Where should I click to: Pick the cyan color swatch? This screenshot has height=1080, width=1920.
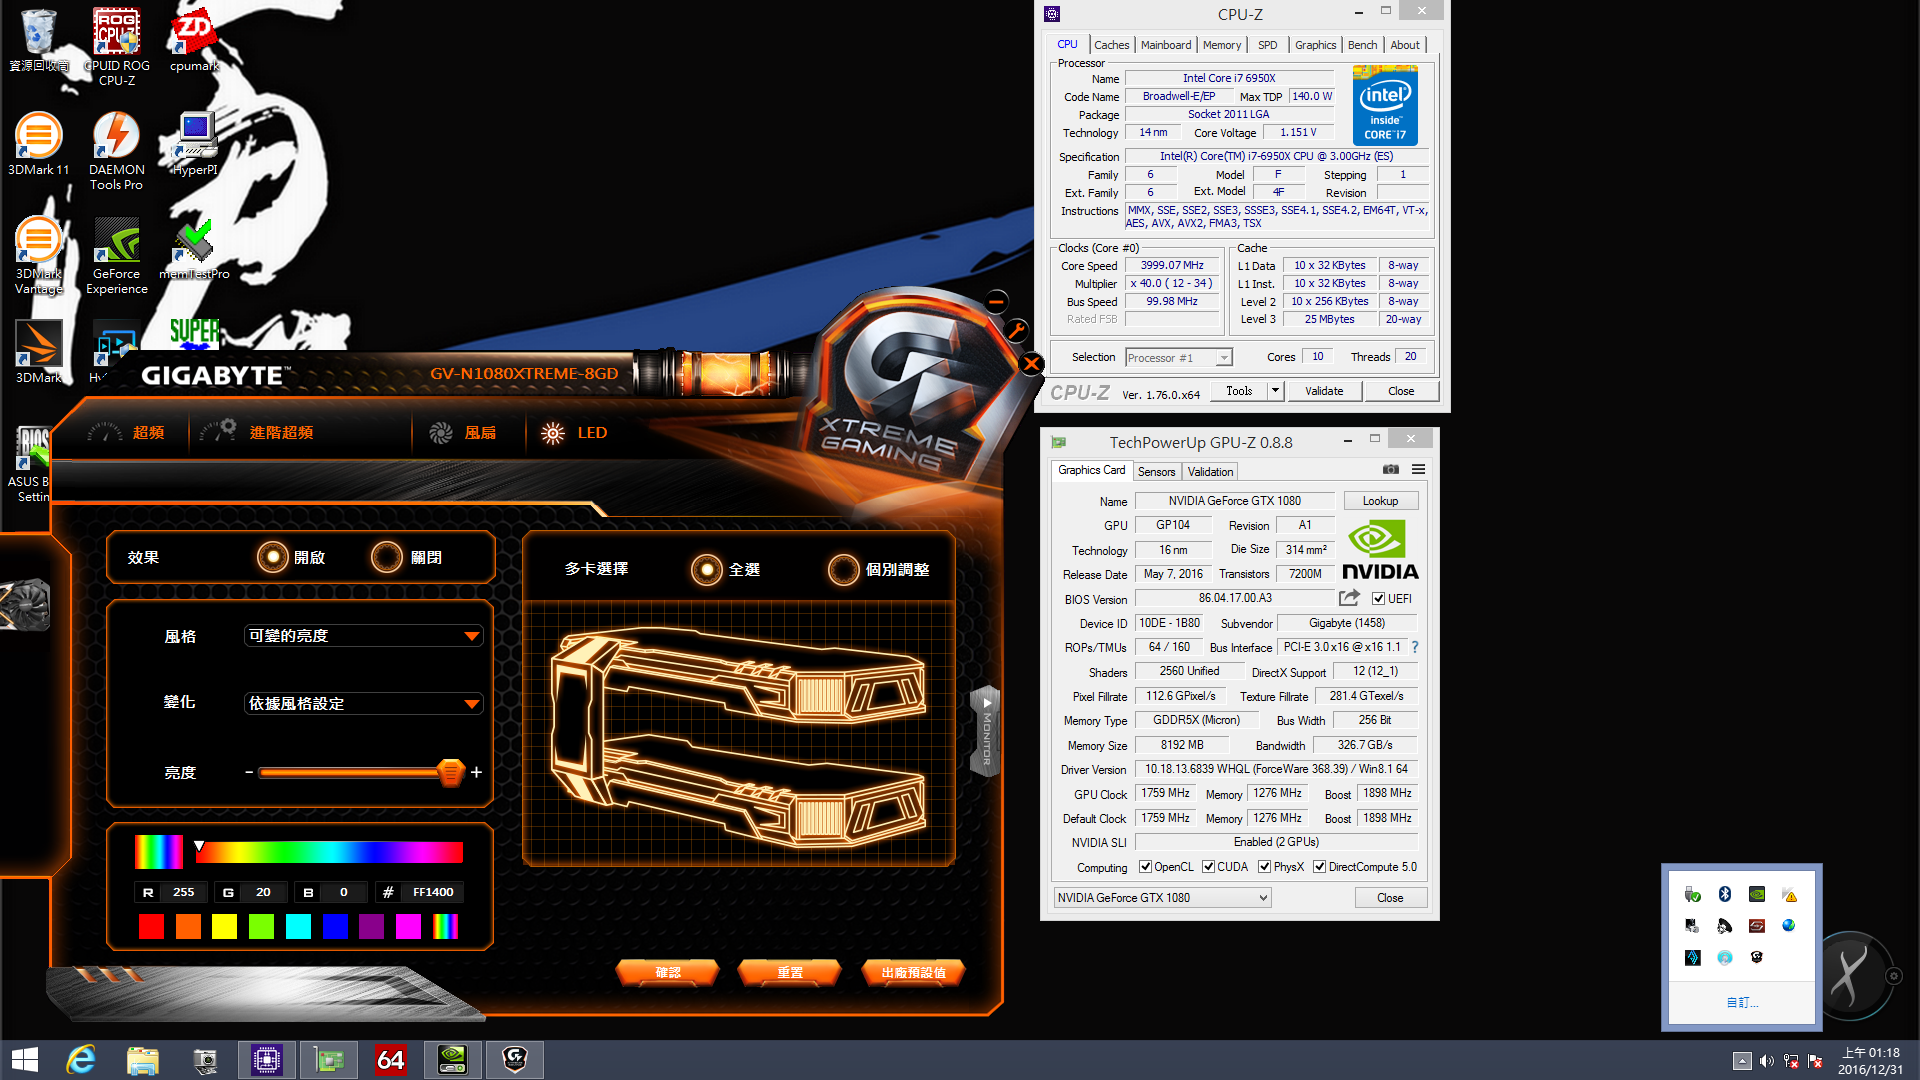point(298,927)
